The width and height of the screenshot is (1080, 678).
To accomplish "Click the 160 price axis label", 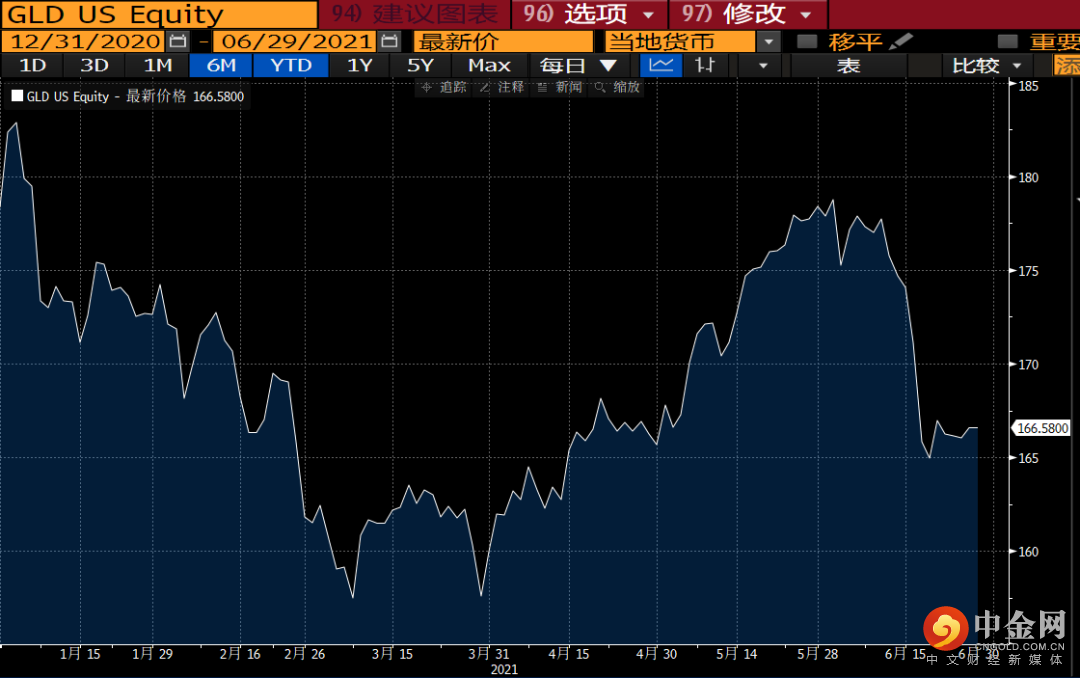I will 1028,551.
